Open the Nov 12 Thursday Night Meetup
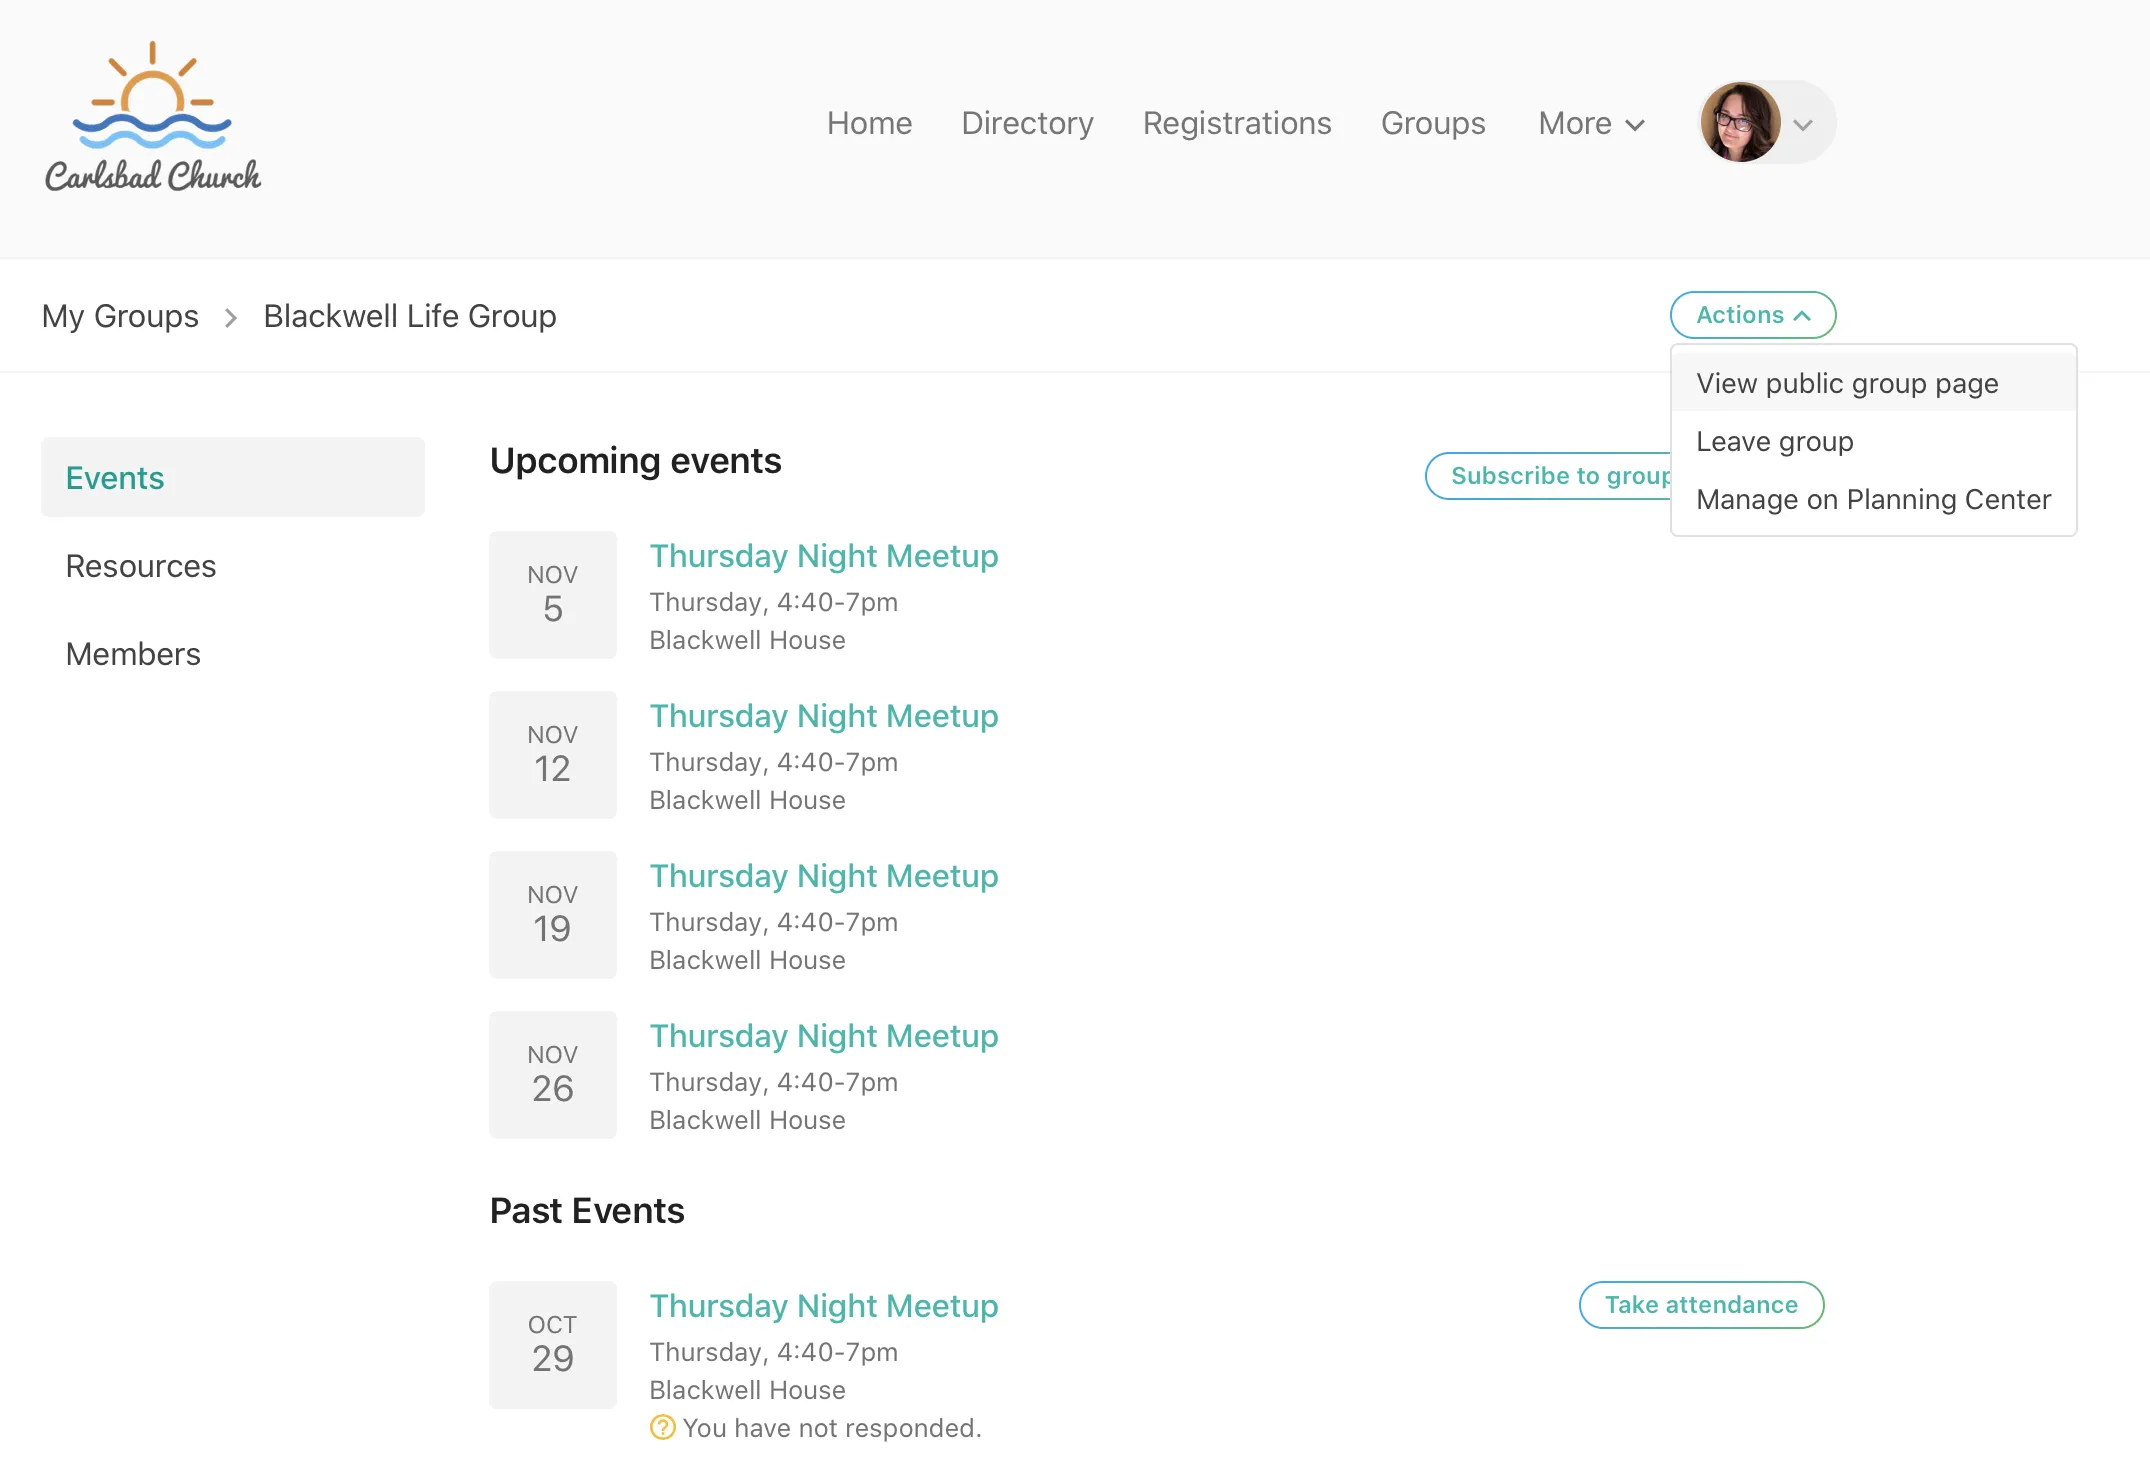The height and width of the screenshot is (1460, 2150). (x=823, y=716)
